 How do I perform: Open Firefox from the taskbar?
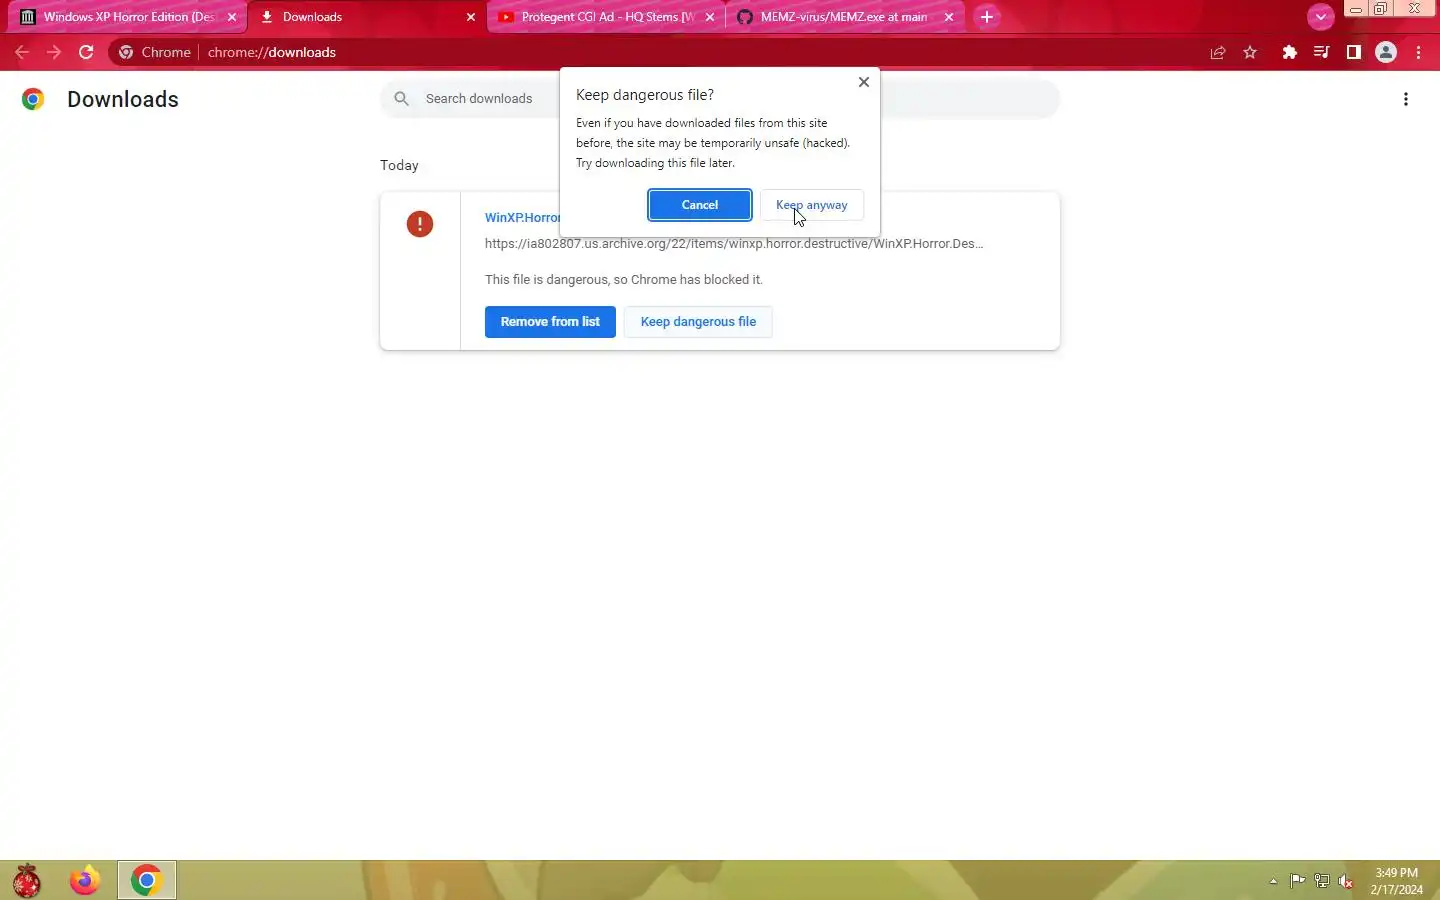pos(85,881)
